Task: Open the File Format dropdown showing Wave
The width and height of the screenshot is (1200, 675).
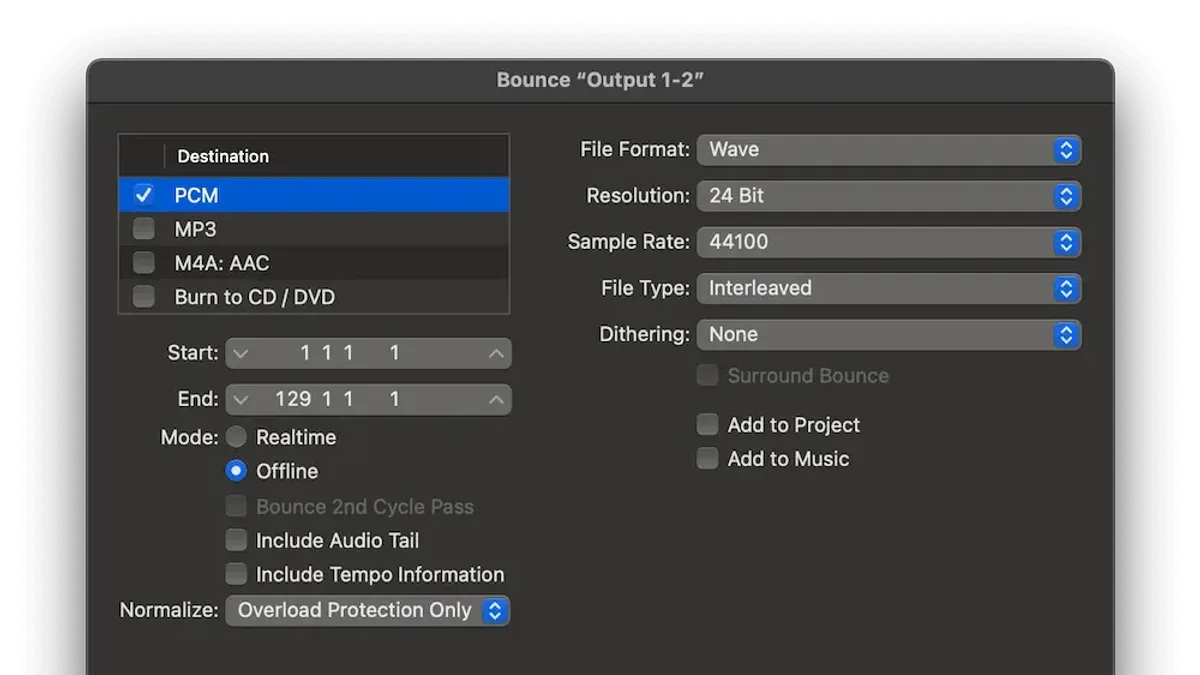Action: tap(889, 150)
